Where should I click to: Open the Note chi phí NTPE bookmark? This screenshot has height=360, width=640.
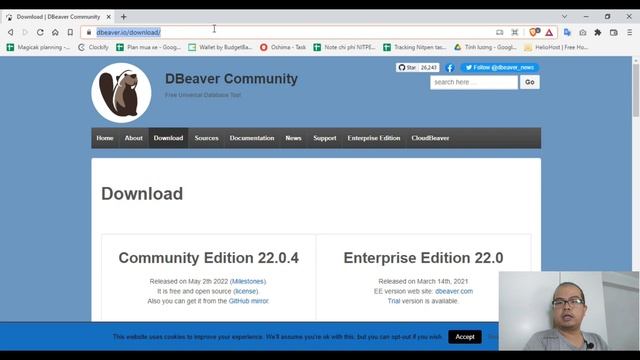[x=344, y=47]
